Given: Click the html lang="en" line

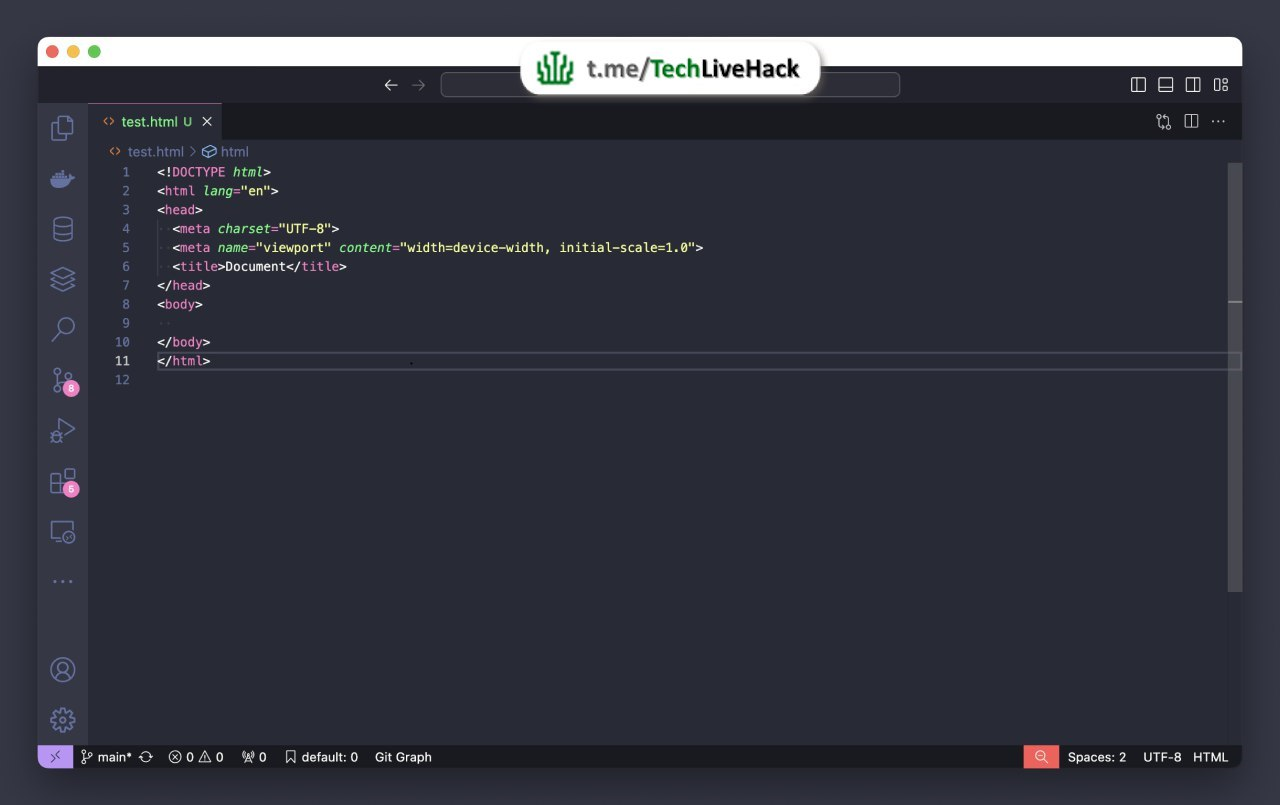Looking at the screenshot, I should [x=218, y=191].
